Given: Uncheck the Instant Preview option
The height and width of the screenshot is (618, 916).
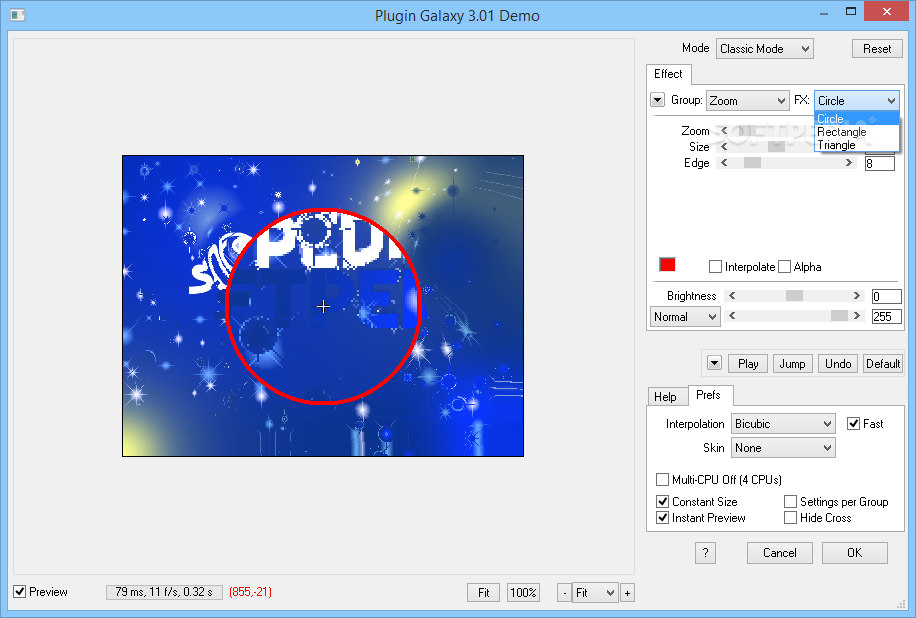Looking at the screenshot, I should pyautogui.click(x=662, y=518).
